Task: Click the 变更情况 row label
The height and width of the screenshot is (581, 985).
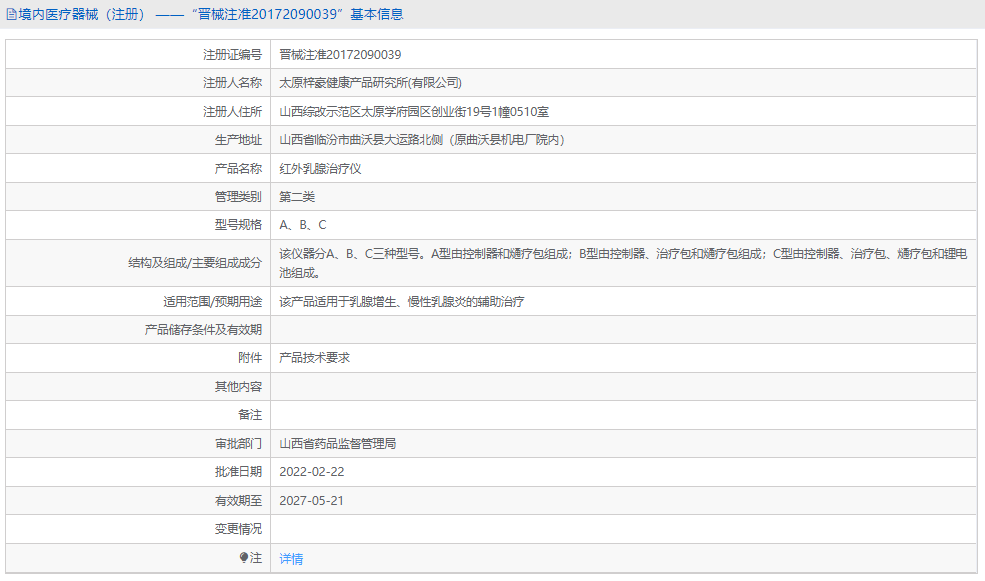Action: pyautogui.click(x=238, y=529)
